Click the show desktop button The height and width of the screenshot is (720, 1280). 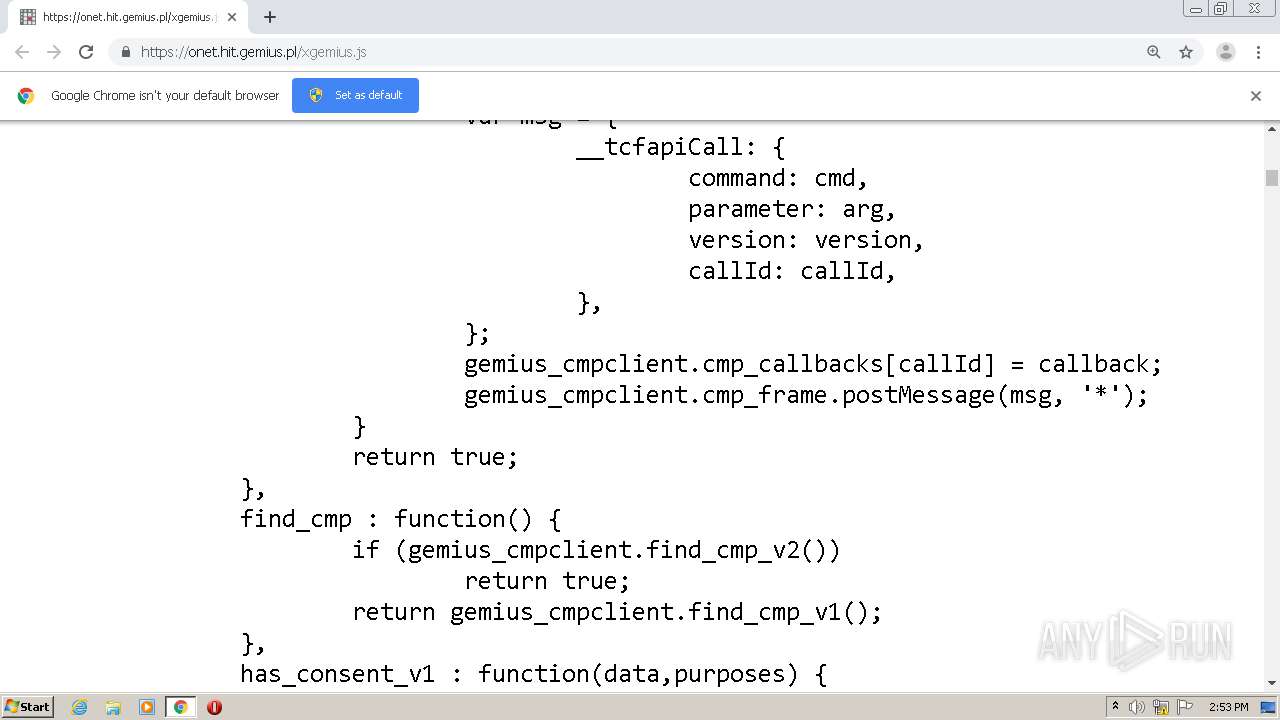pyautogui.click(x=1269, y=707)
